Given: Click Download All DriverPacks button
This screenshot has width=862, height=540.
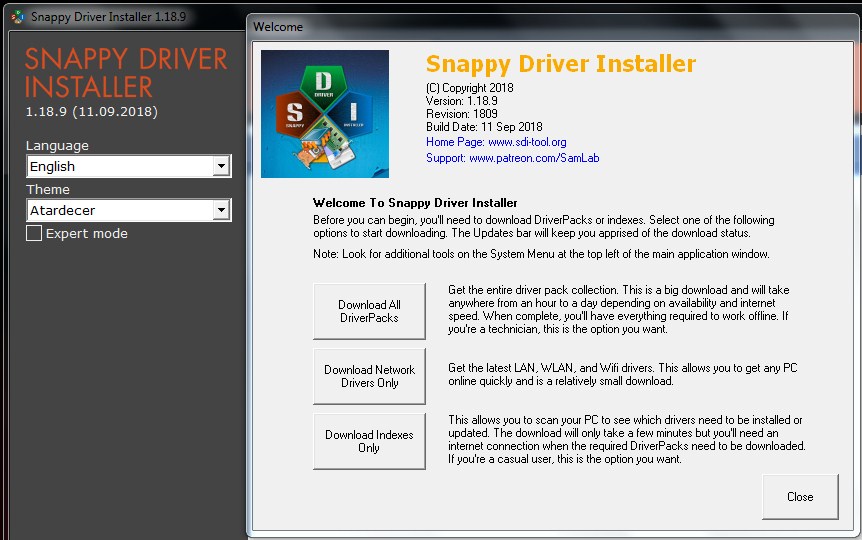Looking at the screenshot, I should click(x=369, y=311).
